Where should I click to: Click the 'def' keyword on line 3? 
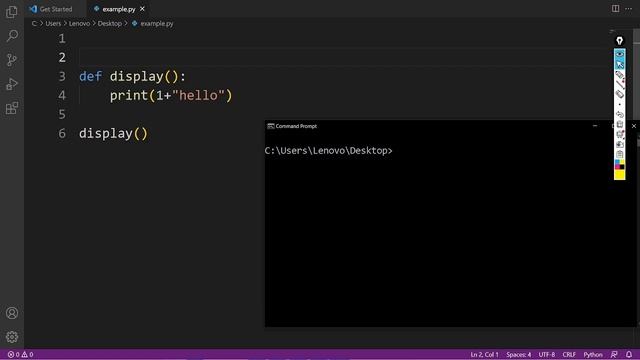point(91,76)
